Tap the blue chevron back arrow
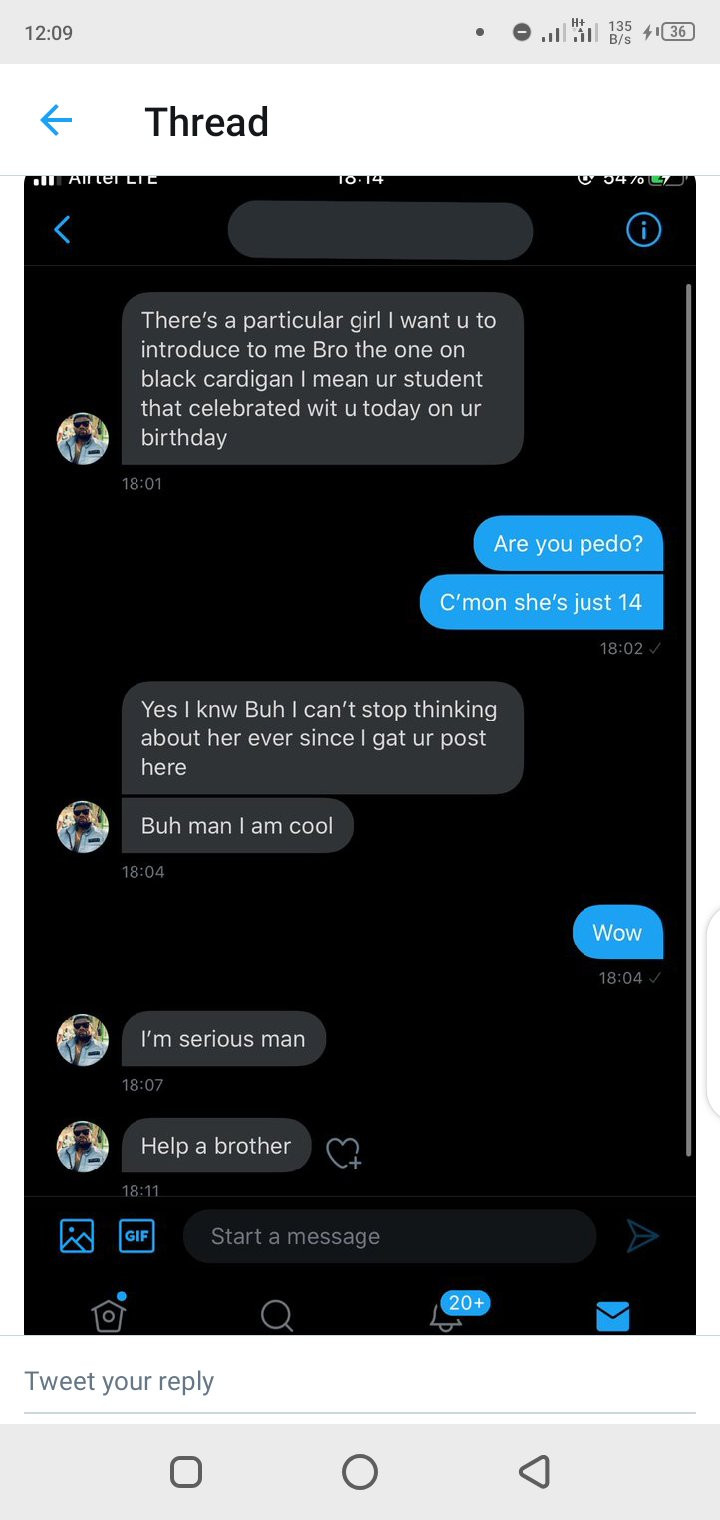This screenshot has width=720, height=1520. click(x=62, y=230)
